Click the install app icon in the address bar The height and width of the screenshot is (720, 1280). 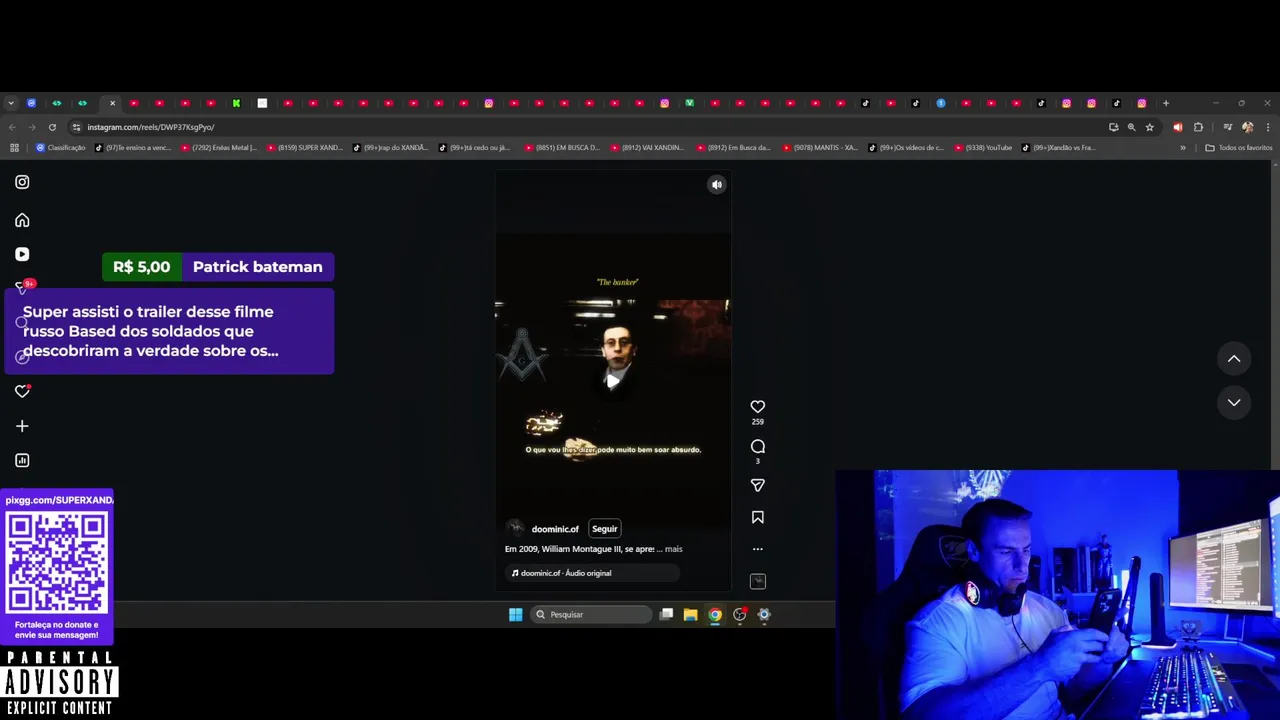pyautogui.click(x=1113, y=127)
